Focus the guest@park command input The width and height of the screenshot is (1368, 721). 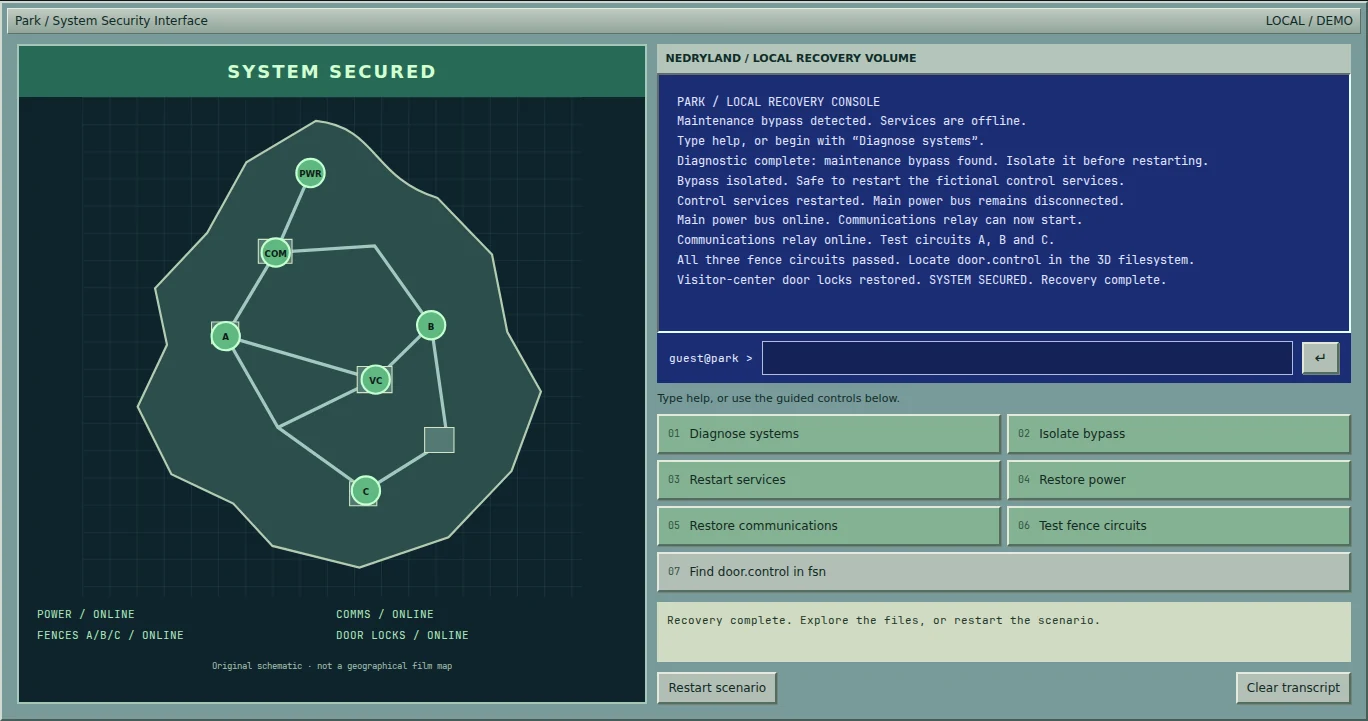[x=1027, y=358]
